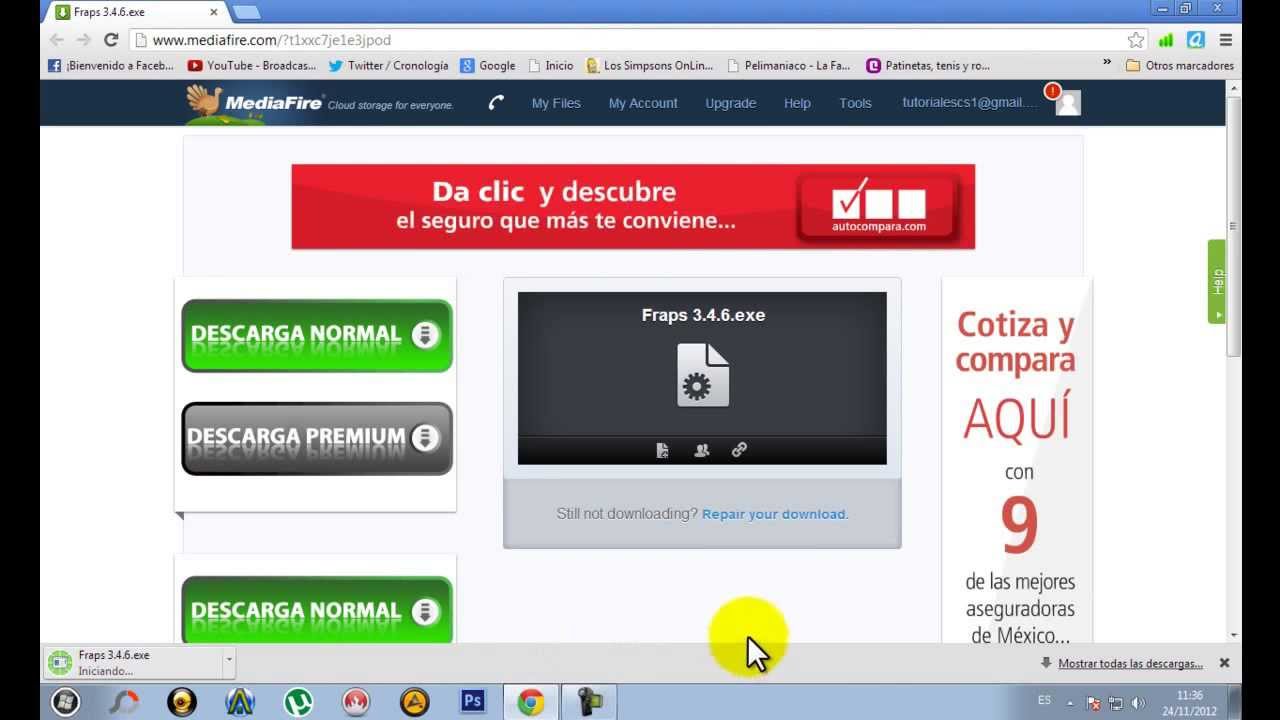Click the lower DESCARGA NORMAL button
Image resolution: width=1280 pixels, height=720 pixels.
(317, 609)
